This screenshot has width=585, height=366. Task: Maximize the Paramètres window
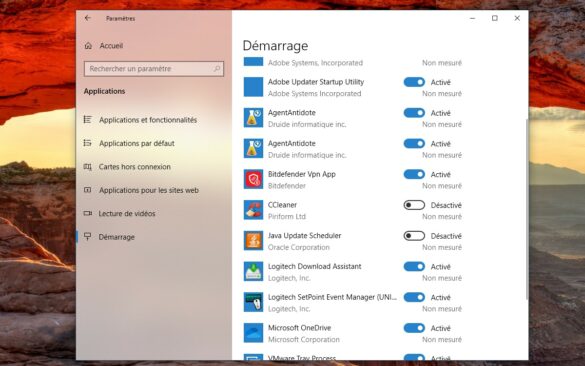pos(495,18)
